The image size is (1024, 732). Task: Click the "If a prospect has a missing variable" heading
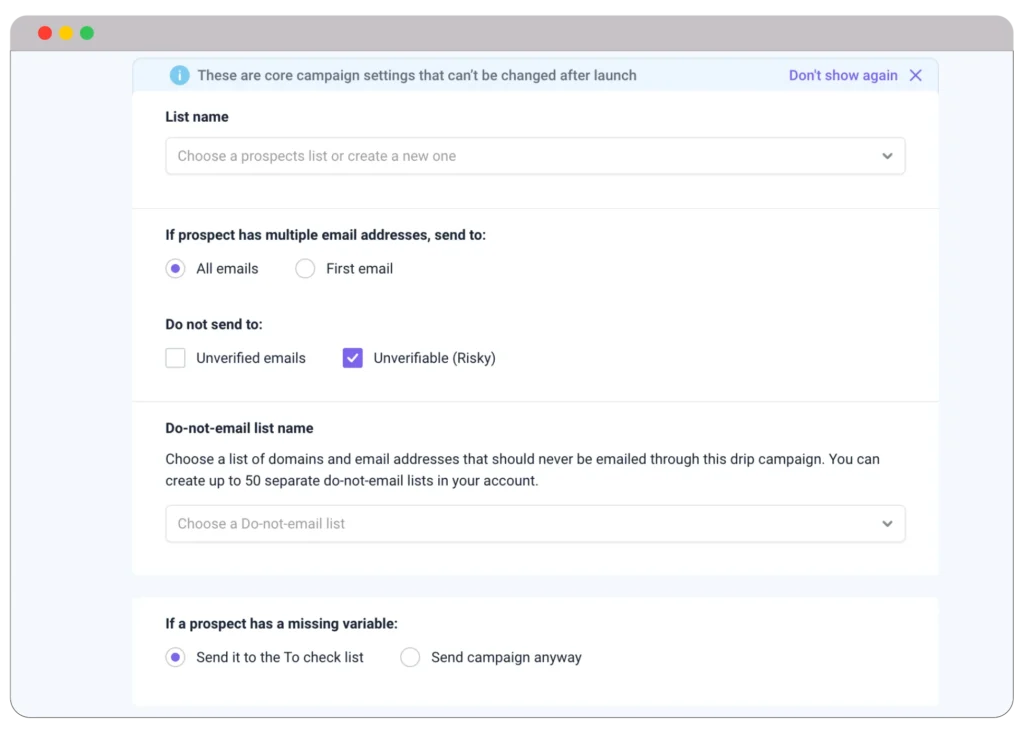pyautogui.click(x=281, y=624)
